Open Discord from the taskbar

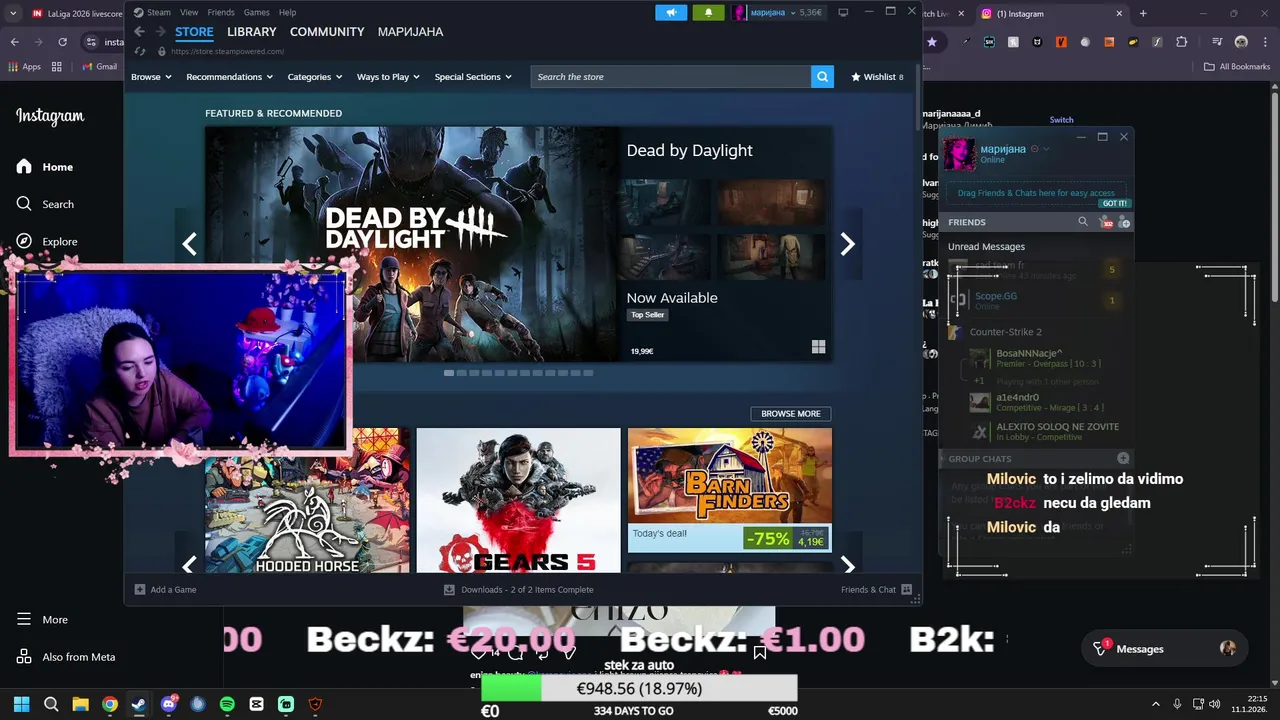[168, 704]
